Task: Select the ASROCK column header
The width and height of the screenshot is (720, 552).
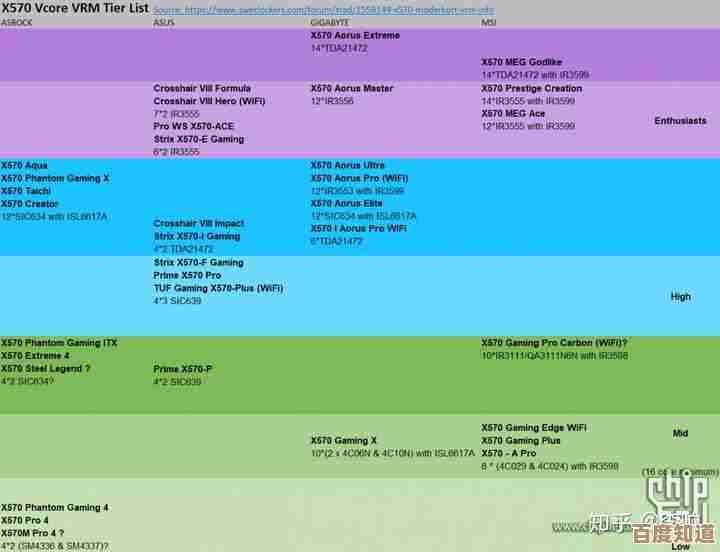Action: point(17,22)
